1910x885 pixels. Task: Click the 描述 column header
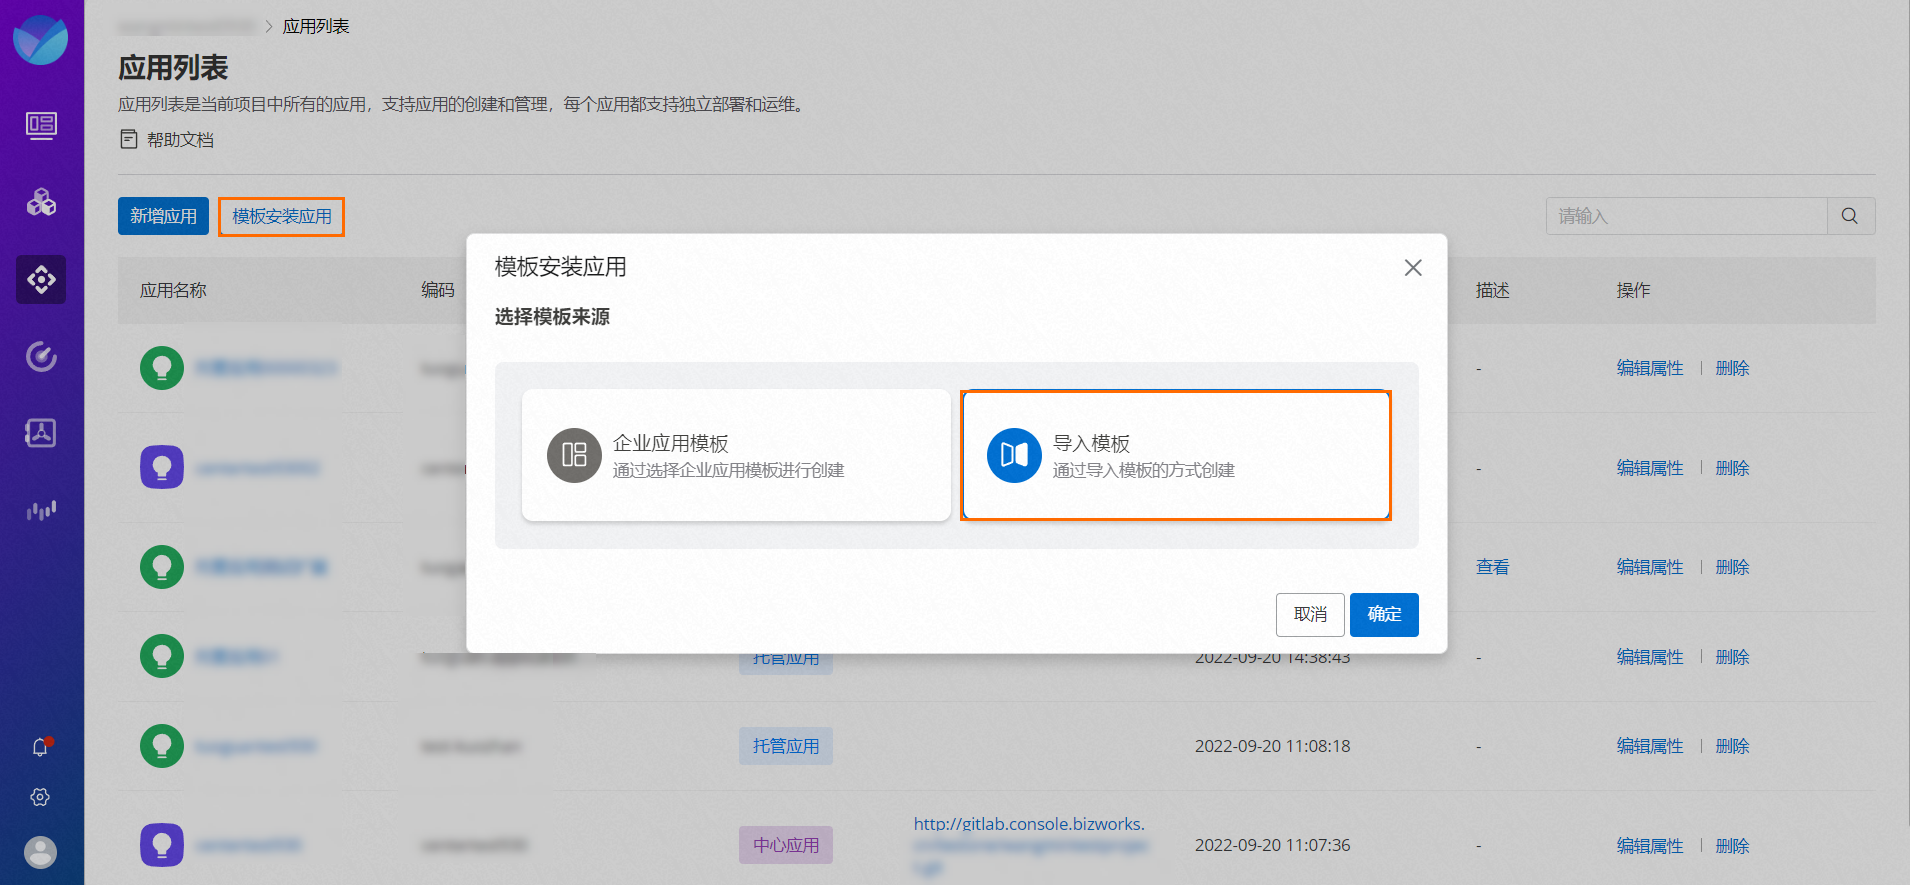1493,290
